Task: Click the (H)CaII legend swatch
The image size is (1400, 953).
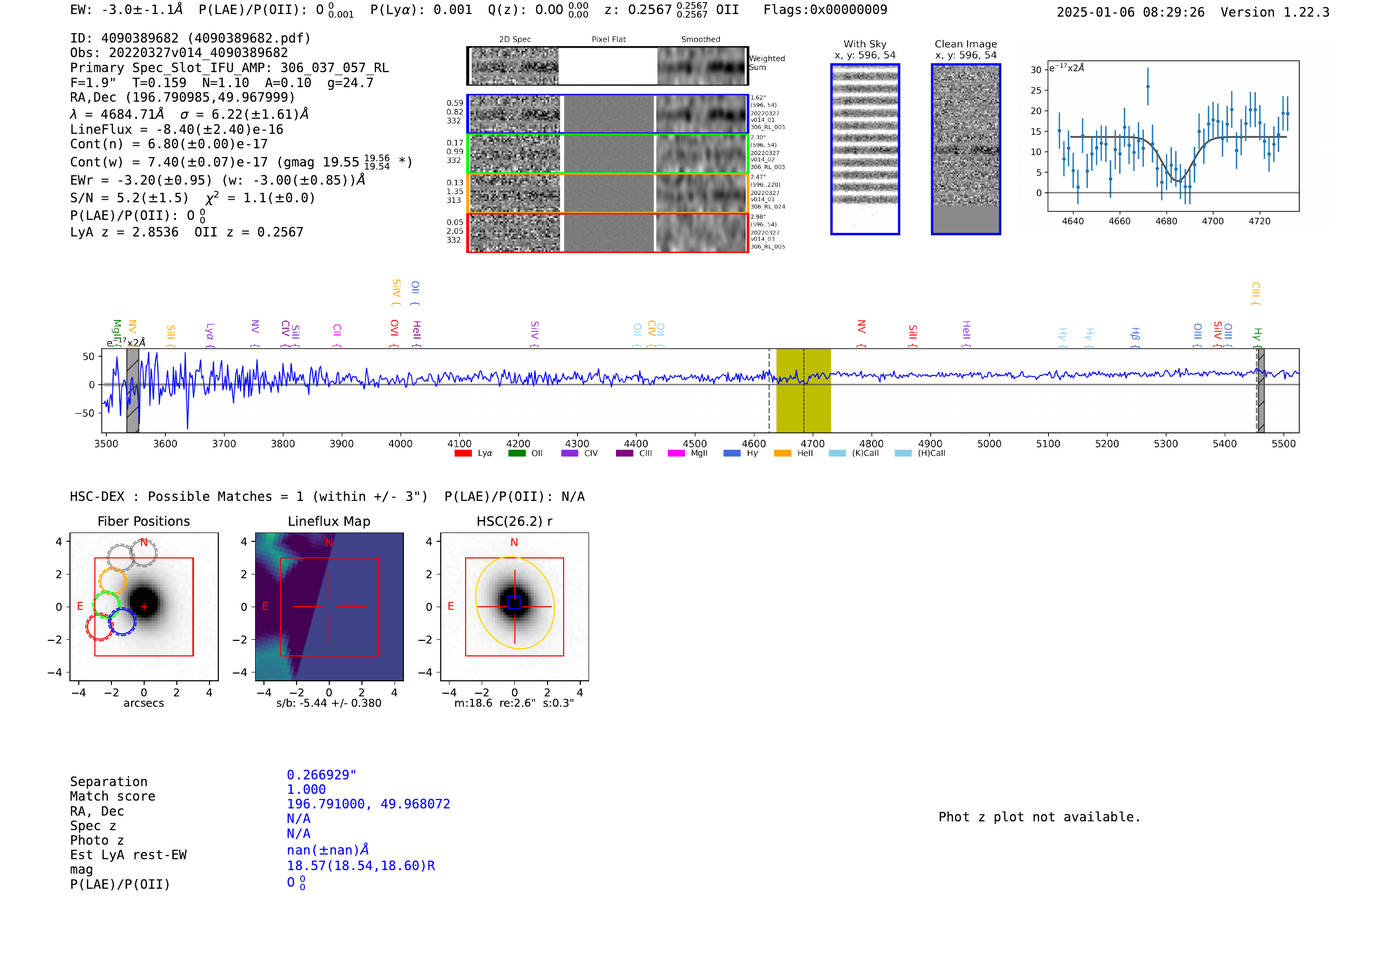Action: coord(904,453)
